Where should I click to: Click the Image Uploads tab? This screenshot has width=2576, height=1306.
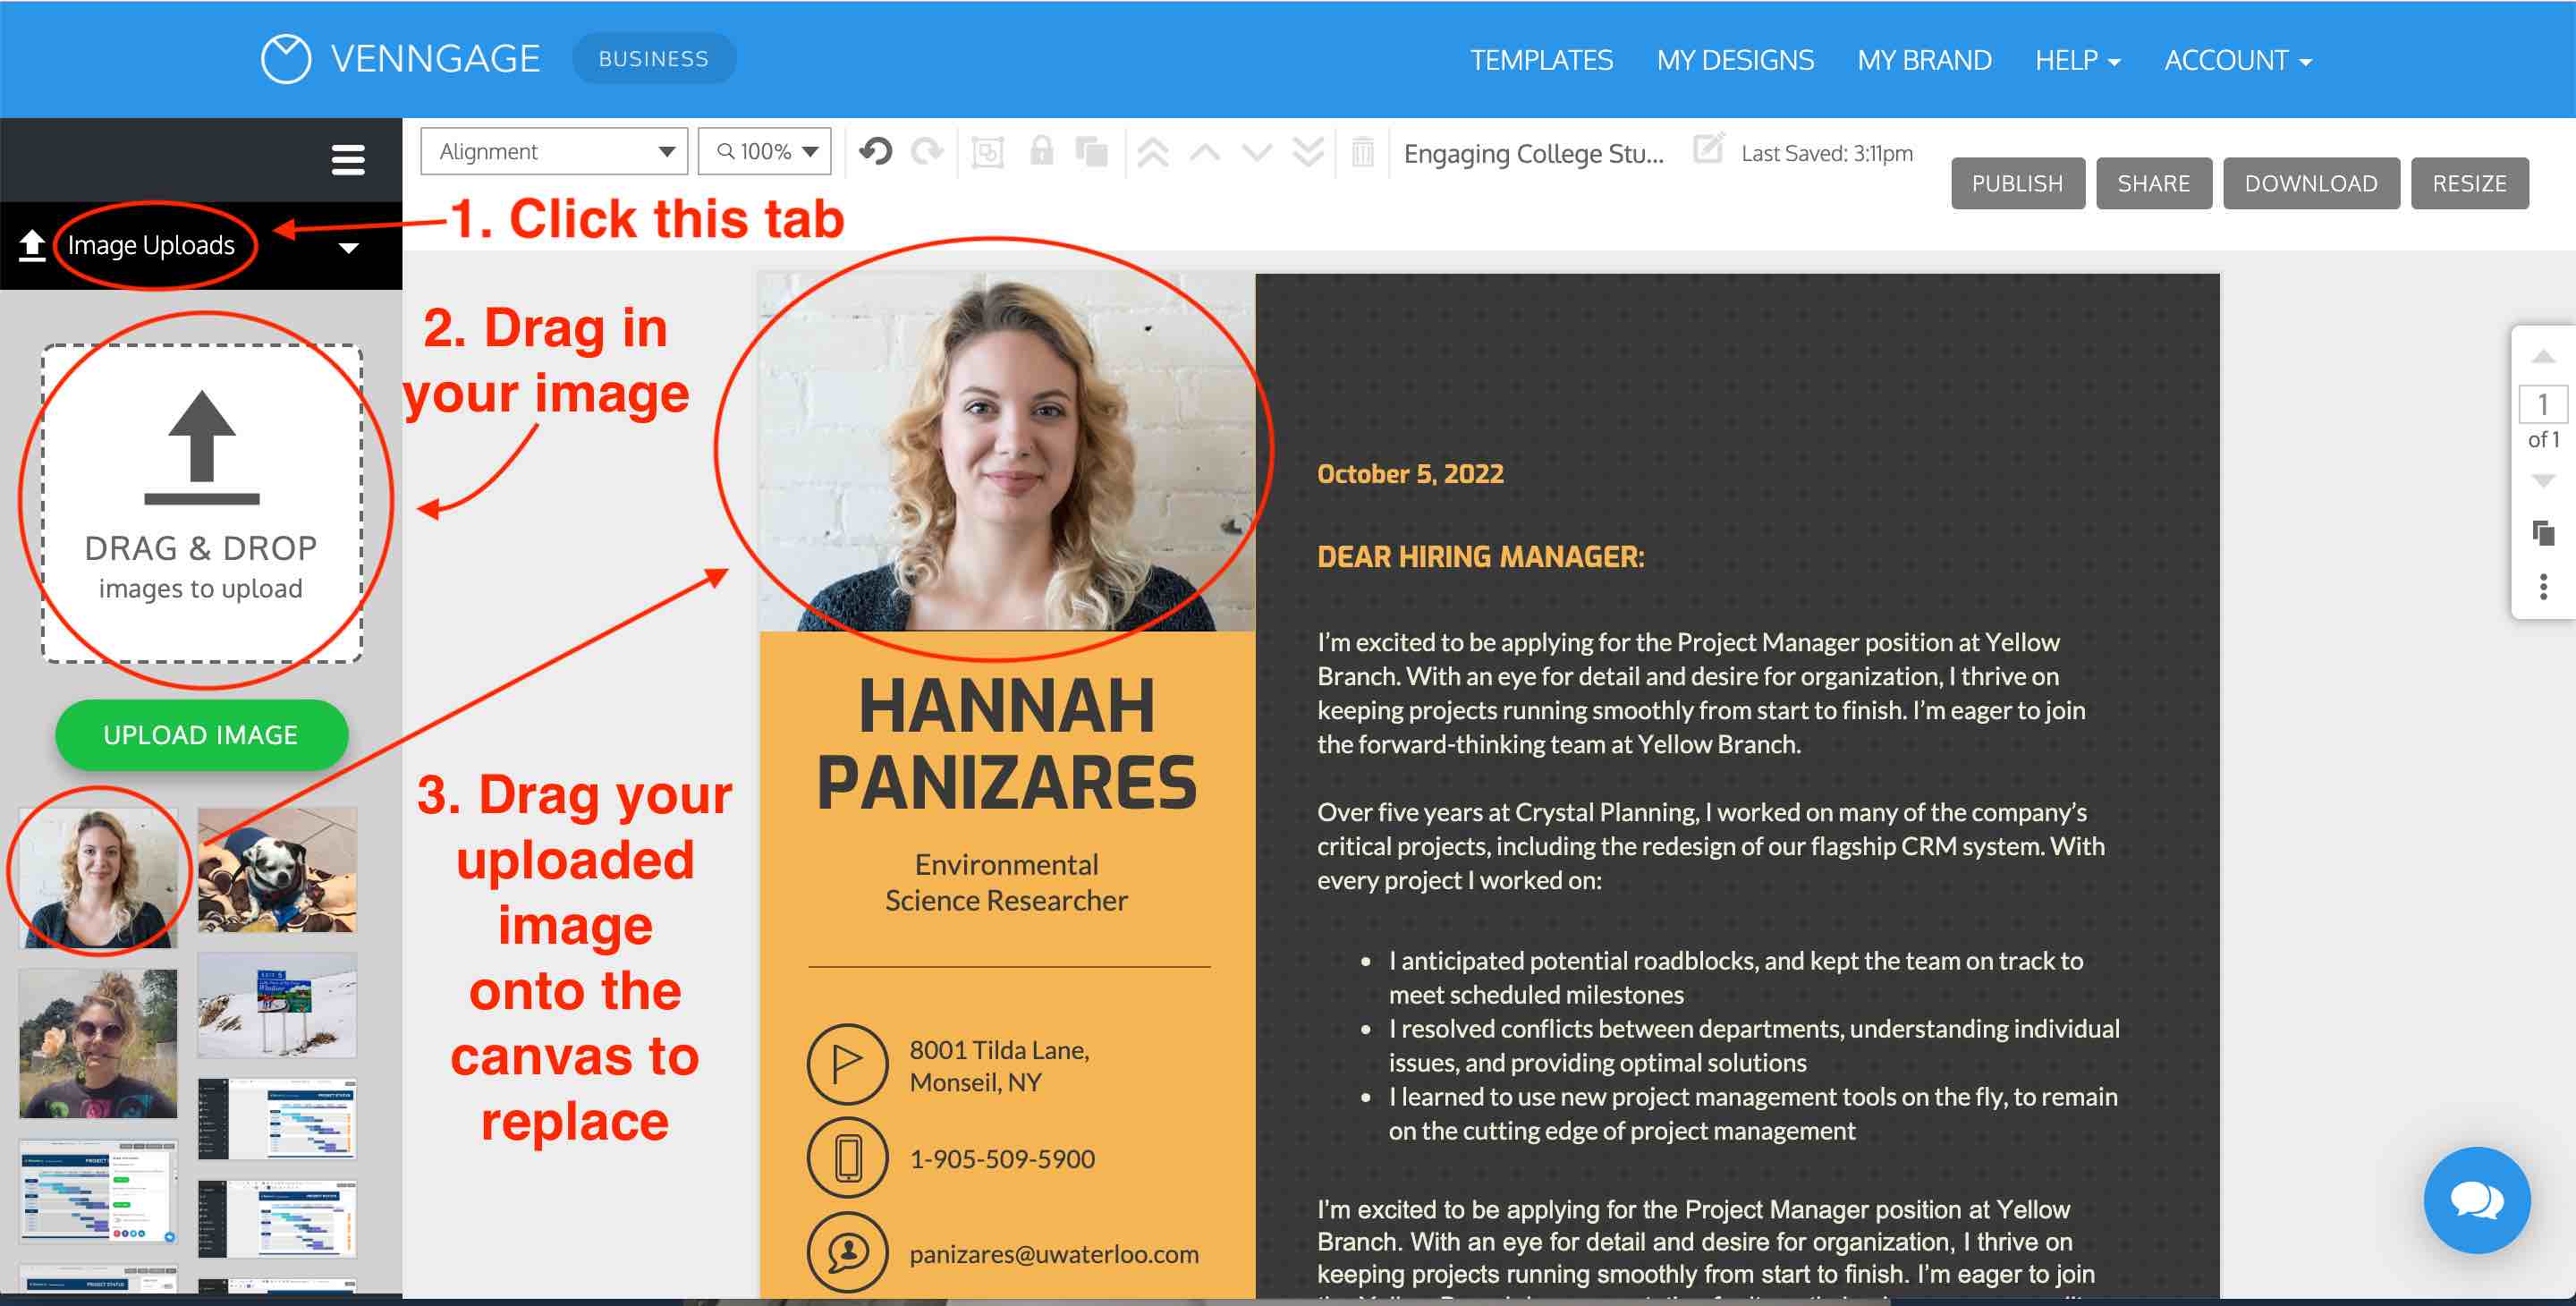[x=150, y=243]
